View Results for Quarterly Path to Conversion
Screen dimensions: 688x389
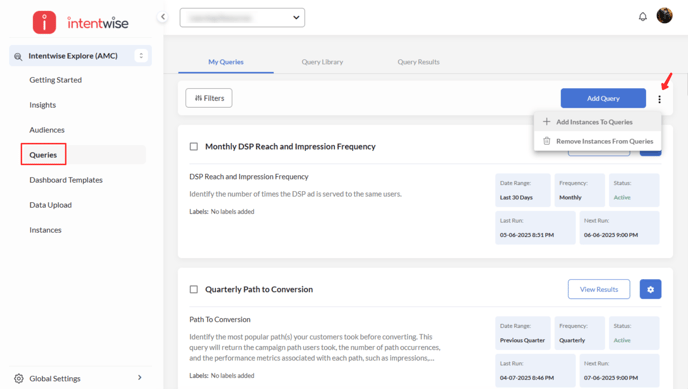tap(599, 289)
